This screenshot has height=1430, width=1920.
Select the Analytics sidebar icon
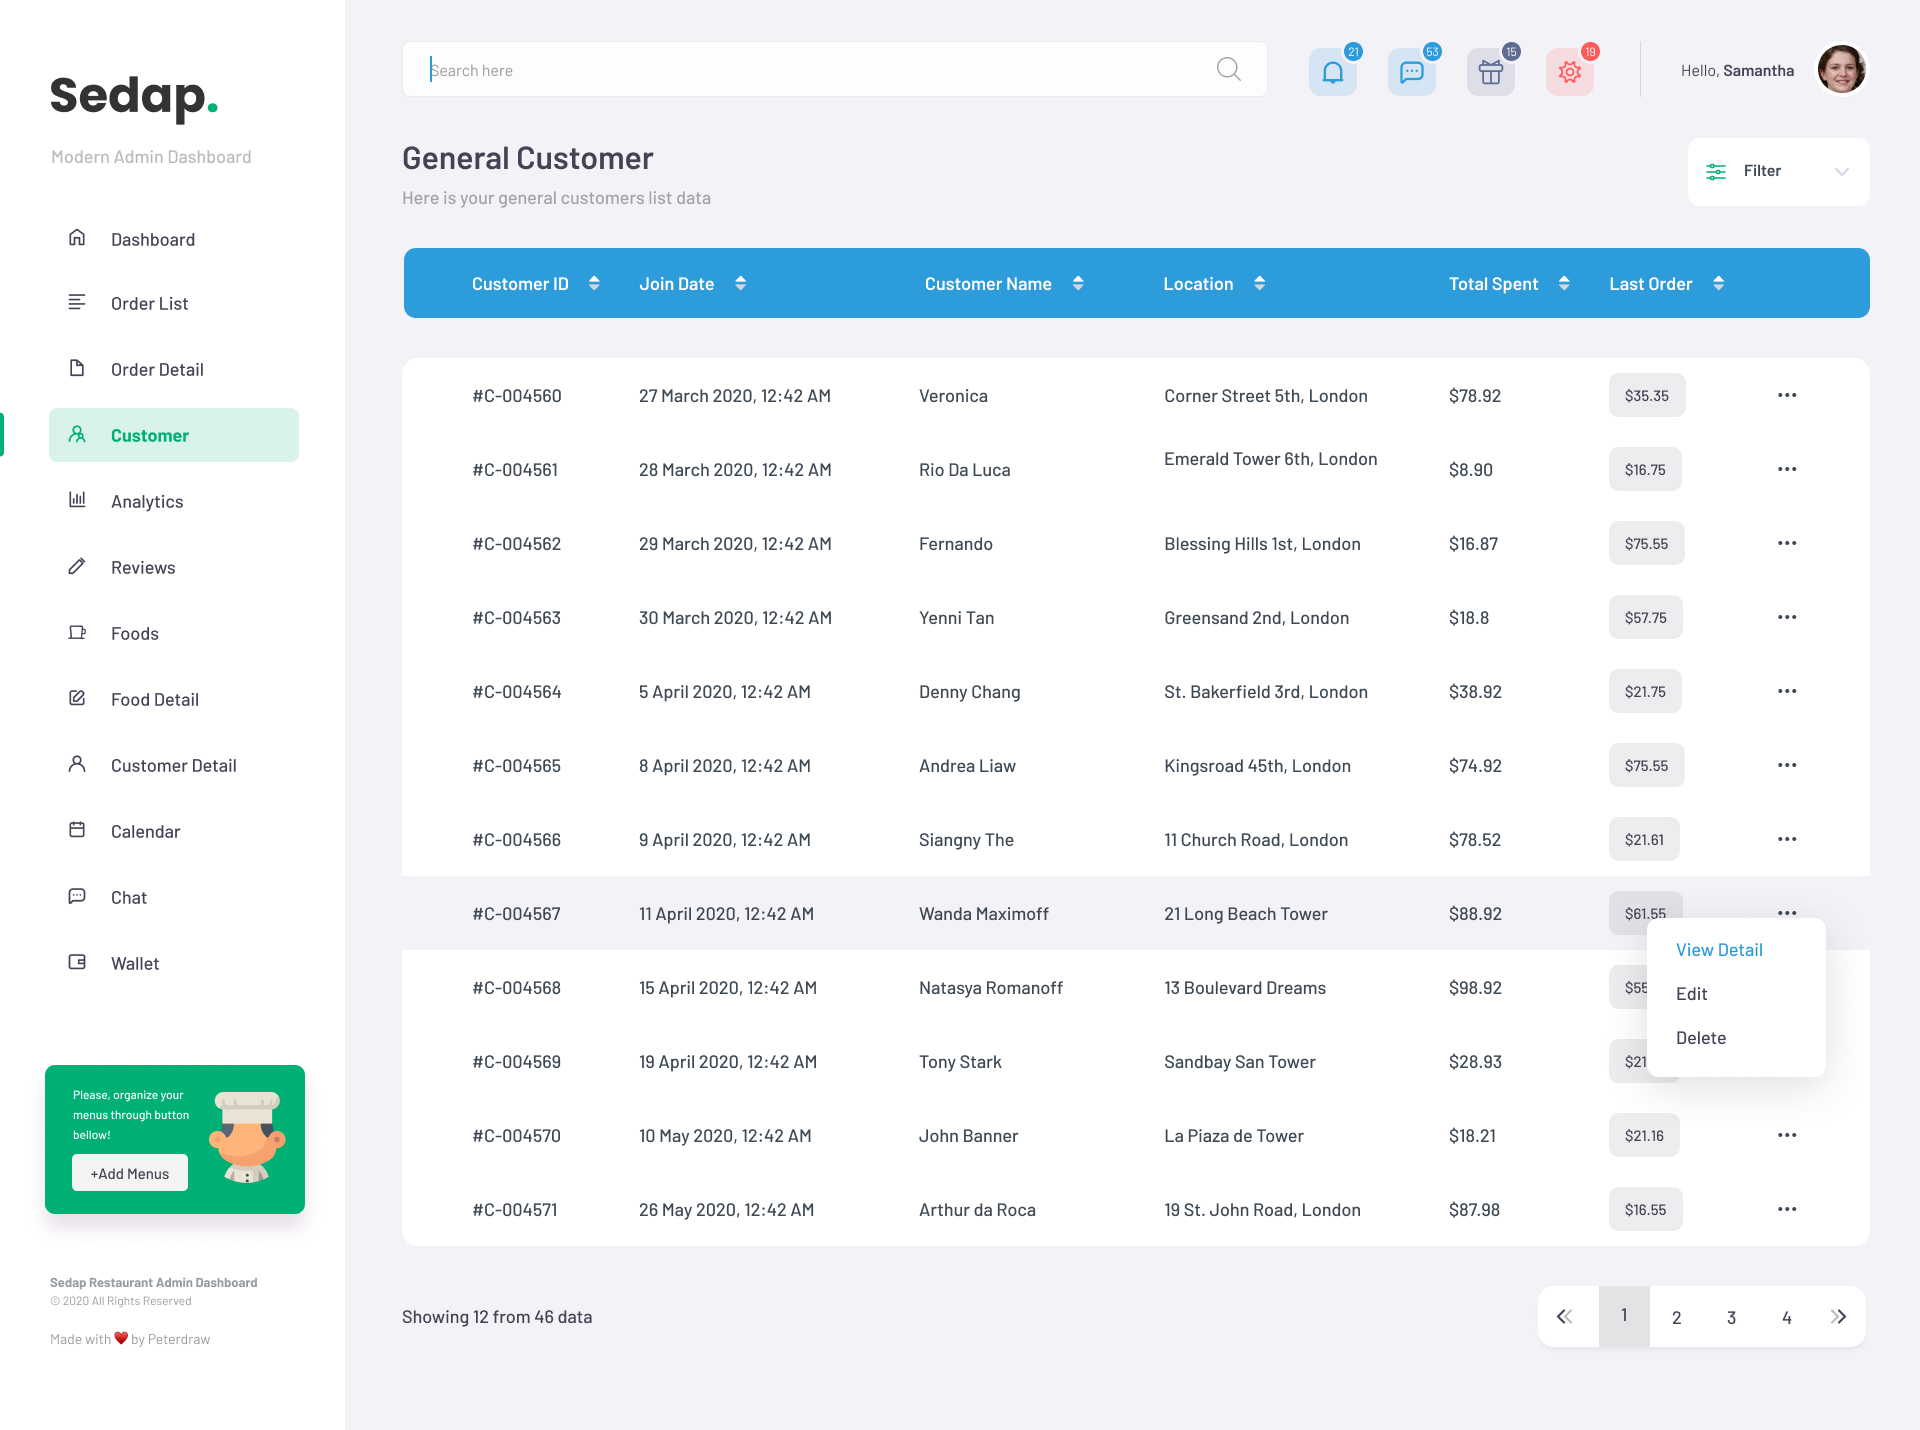78,501
